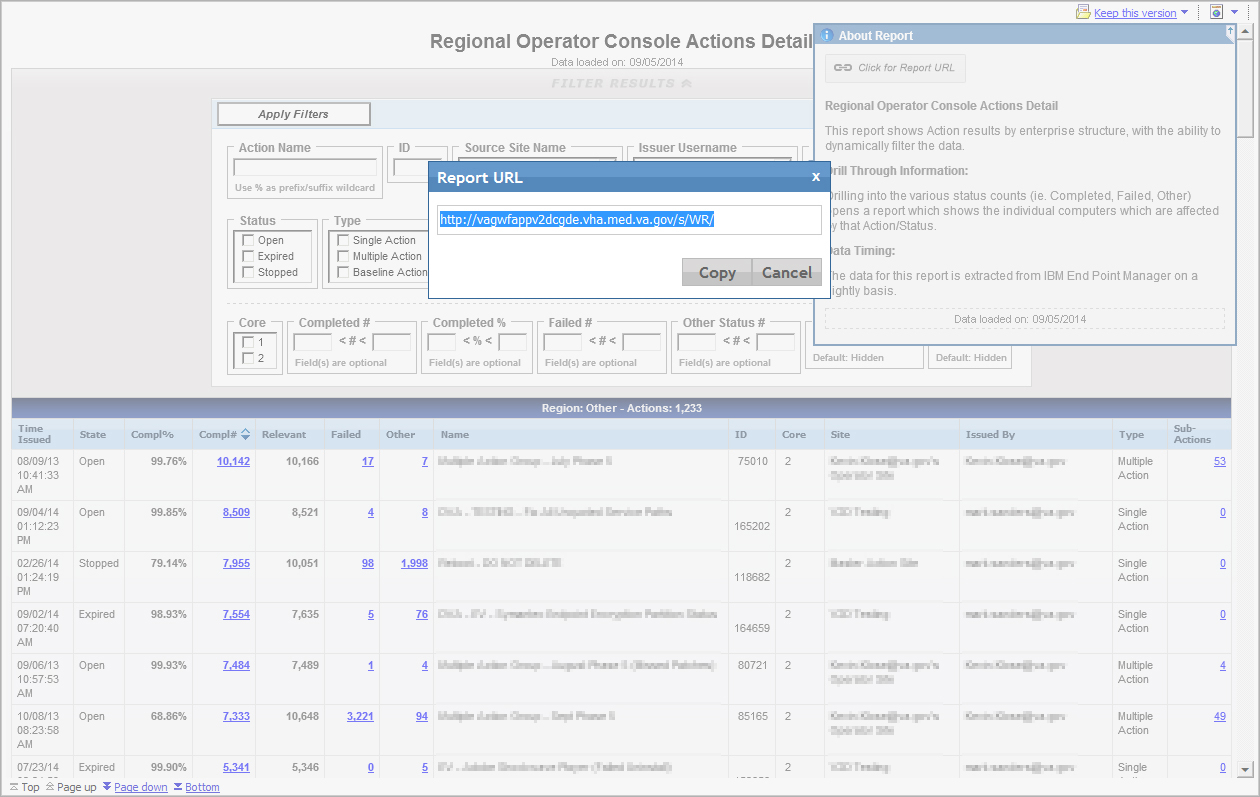Open the Keep this version dropdown arrow
This screenshot has width=1260, height=797.
tap(1185, 13)
